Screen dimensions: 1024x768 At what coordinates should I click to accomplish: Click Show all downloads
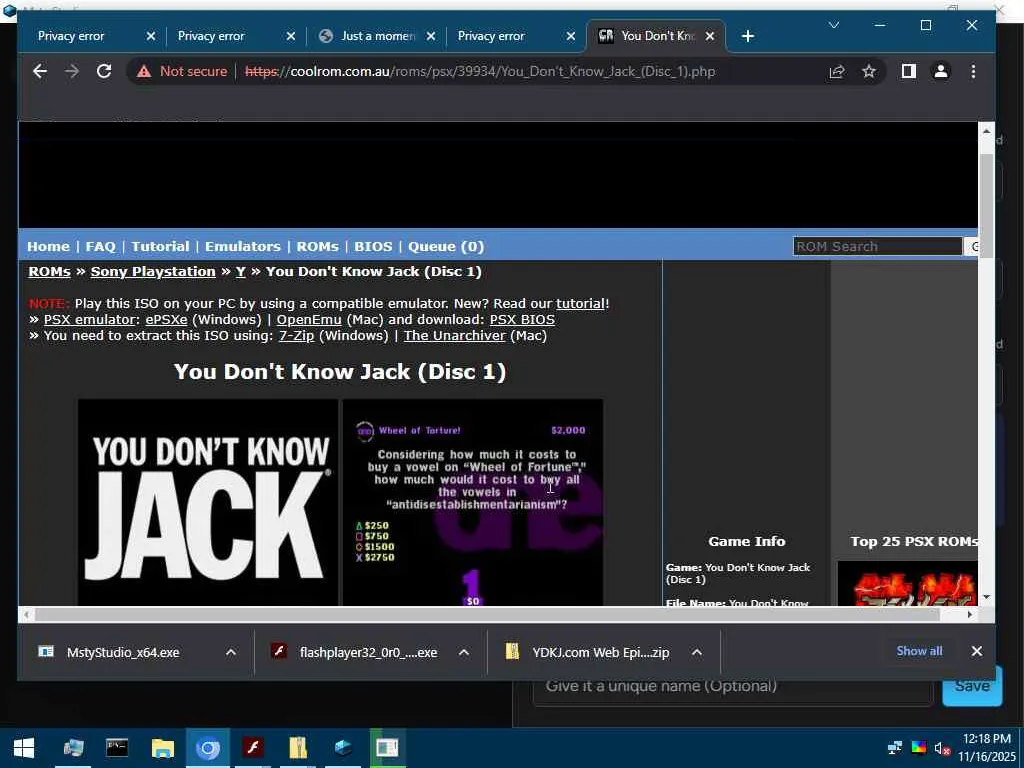point(920,650)
